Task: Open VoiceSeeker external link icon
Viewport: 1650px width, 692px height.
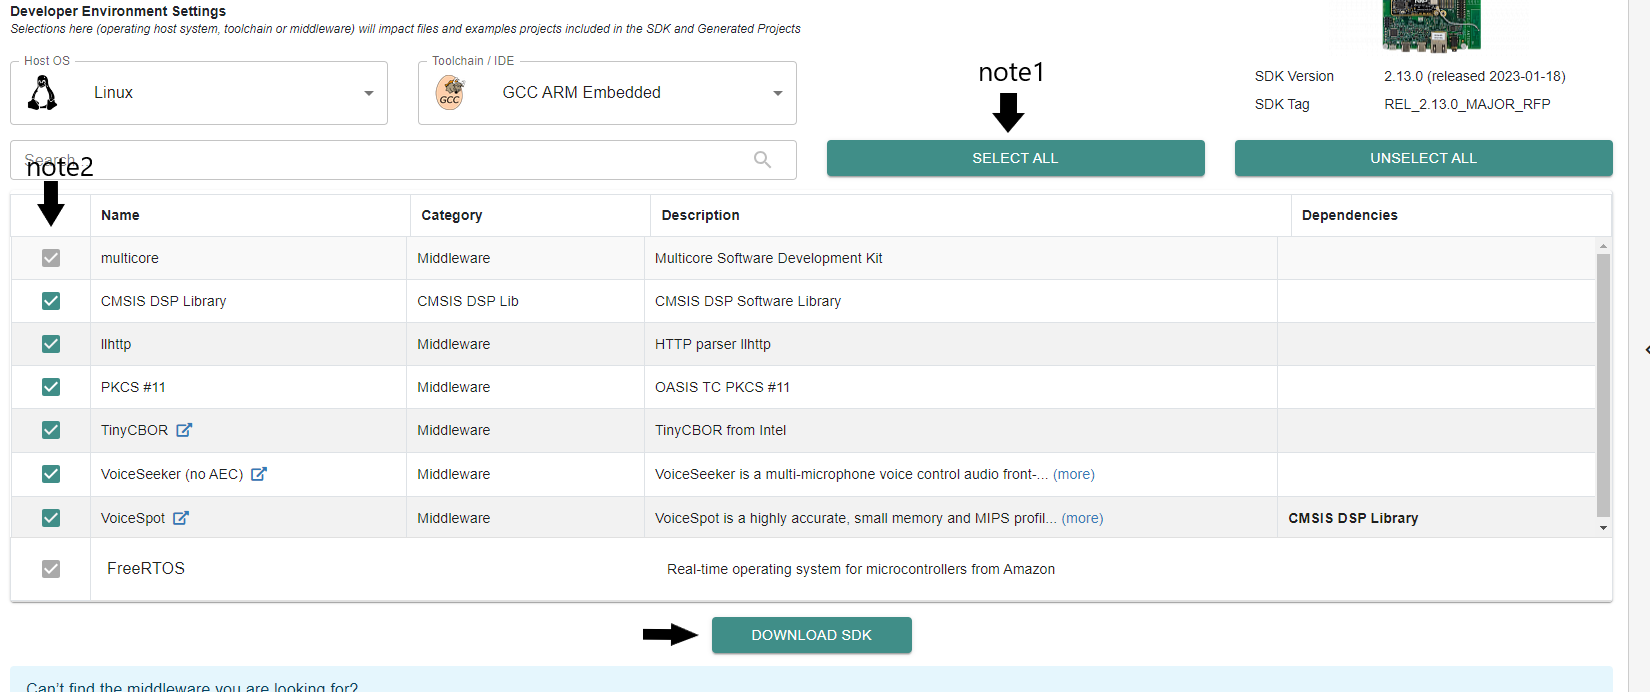Action: pos(259,474)
